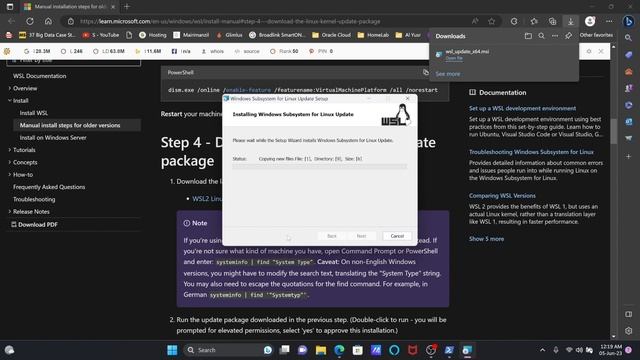This screenshot has width=640, height=360.
Task: Open PowerShell terminal from taskbar
Action: (x=449, y=350)
